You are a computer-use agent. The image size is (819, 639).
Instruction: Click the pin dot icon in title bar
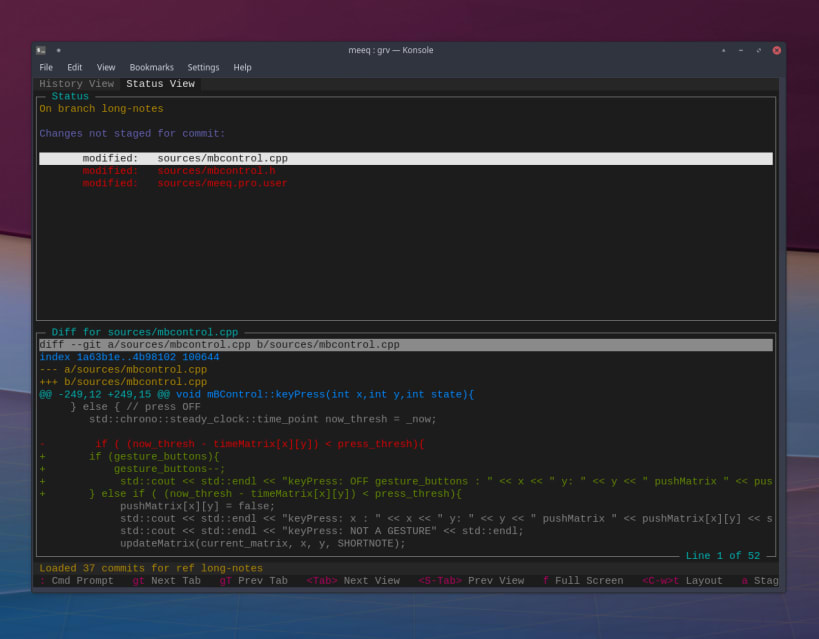click(58, 50)
